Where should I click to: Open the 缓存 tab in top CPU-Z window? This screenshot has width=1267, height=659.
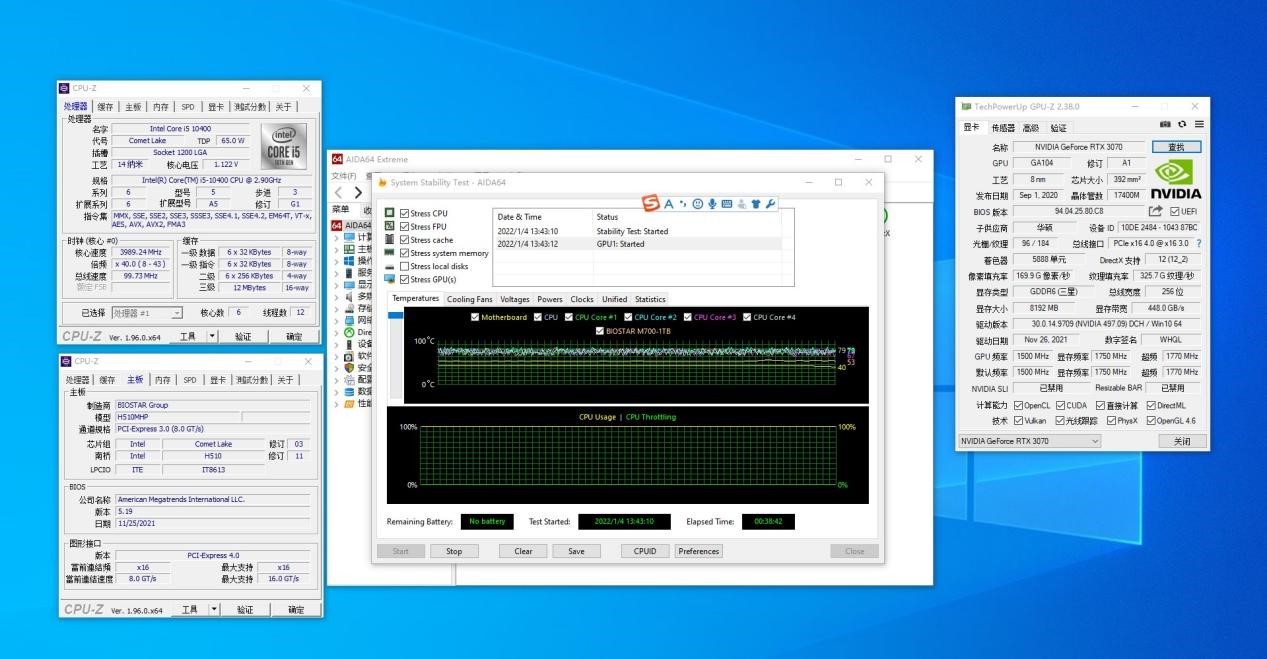pos(107,106)
